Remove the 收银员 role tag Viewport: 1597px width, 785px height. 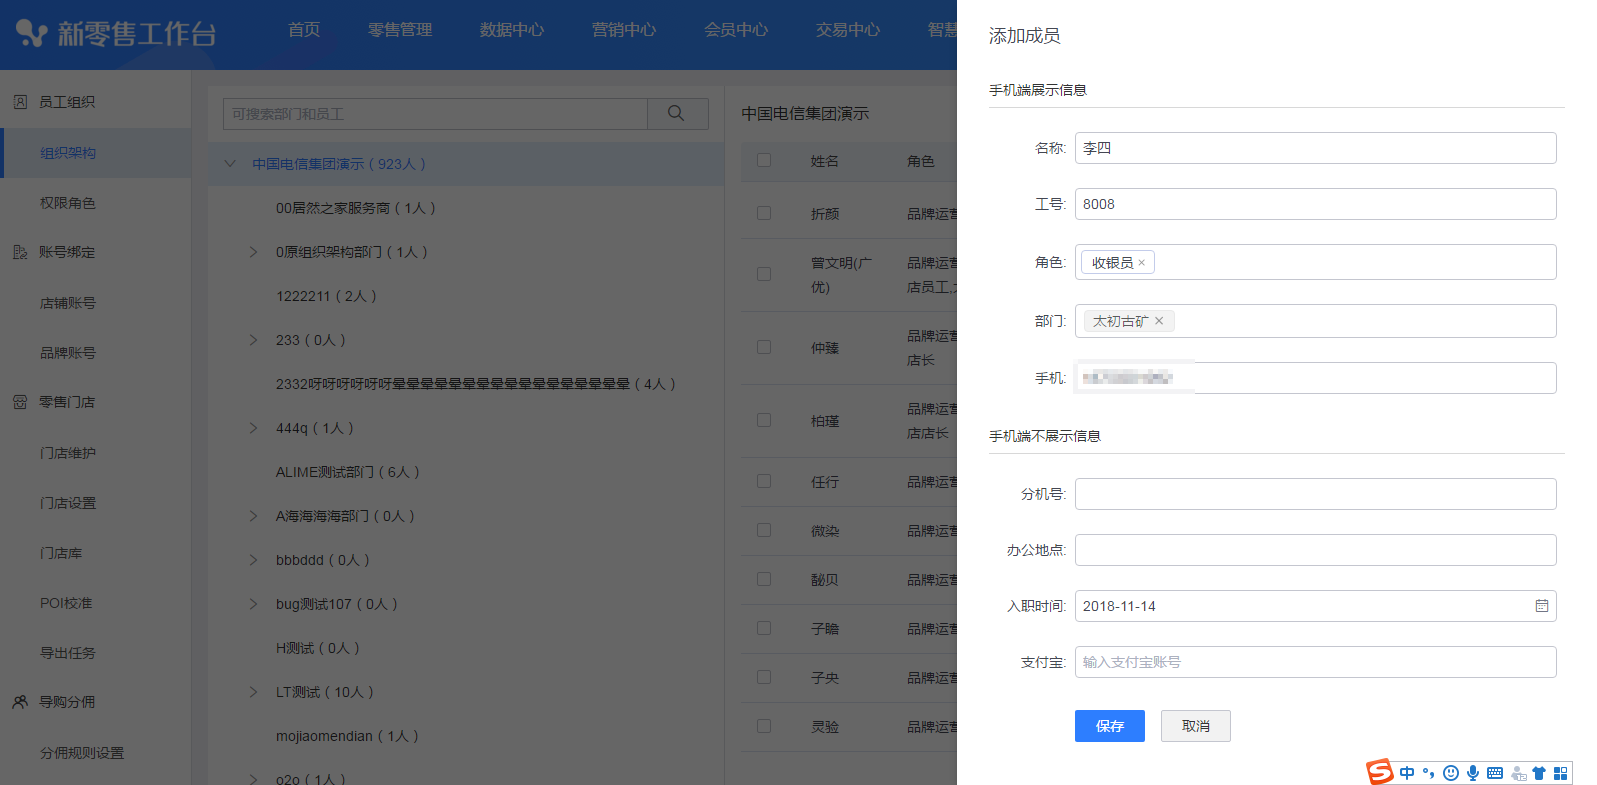tap(1141, 263)
